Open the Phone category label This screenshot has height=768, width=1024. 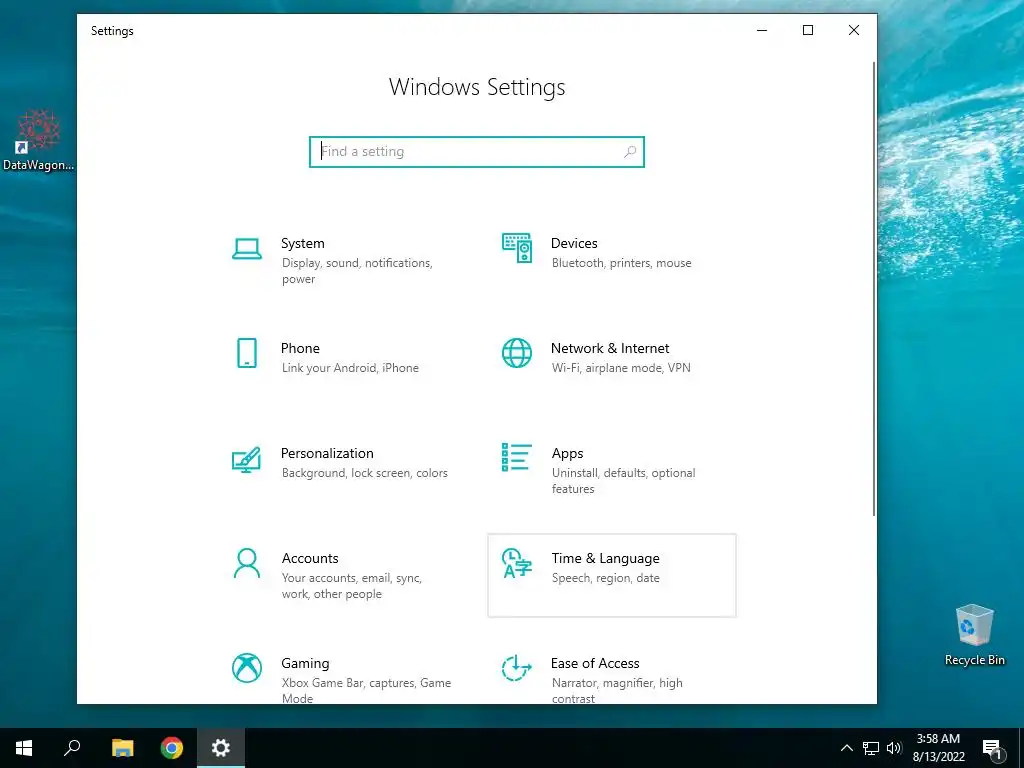[x=300, y=348]
